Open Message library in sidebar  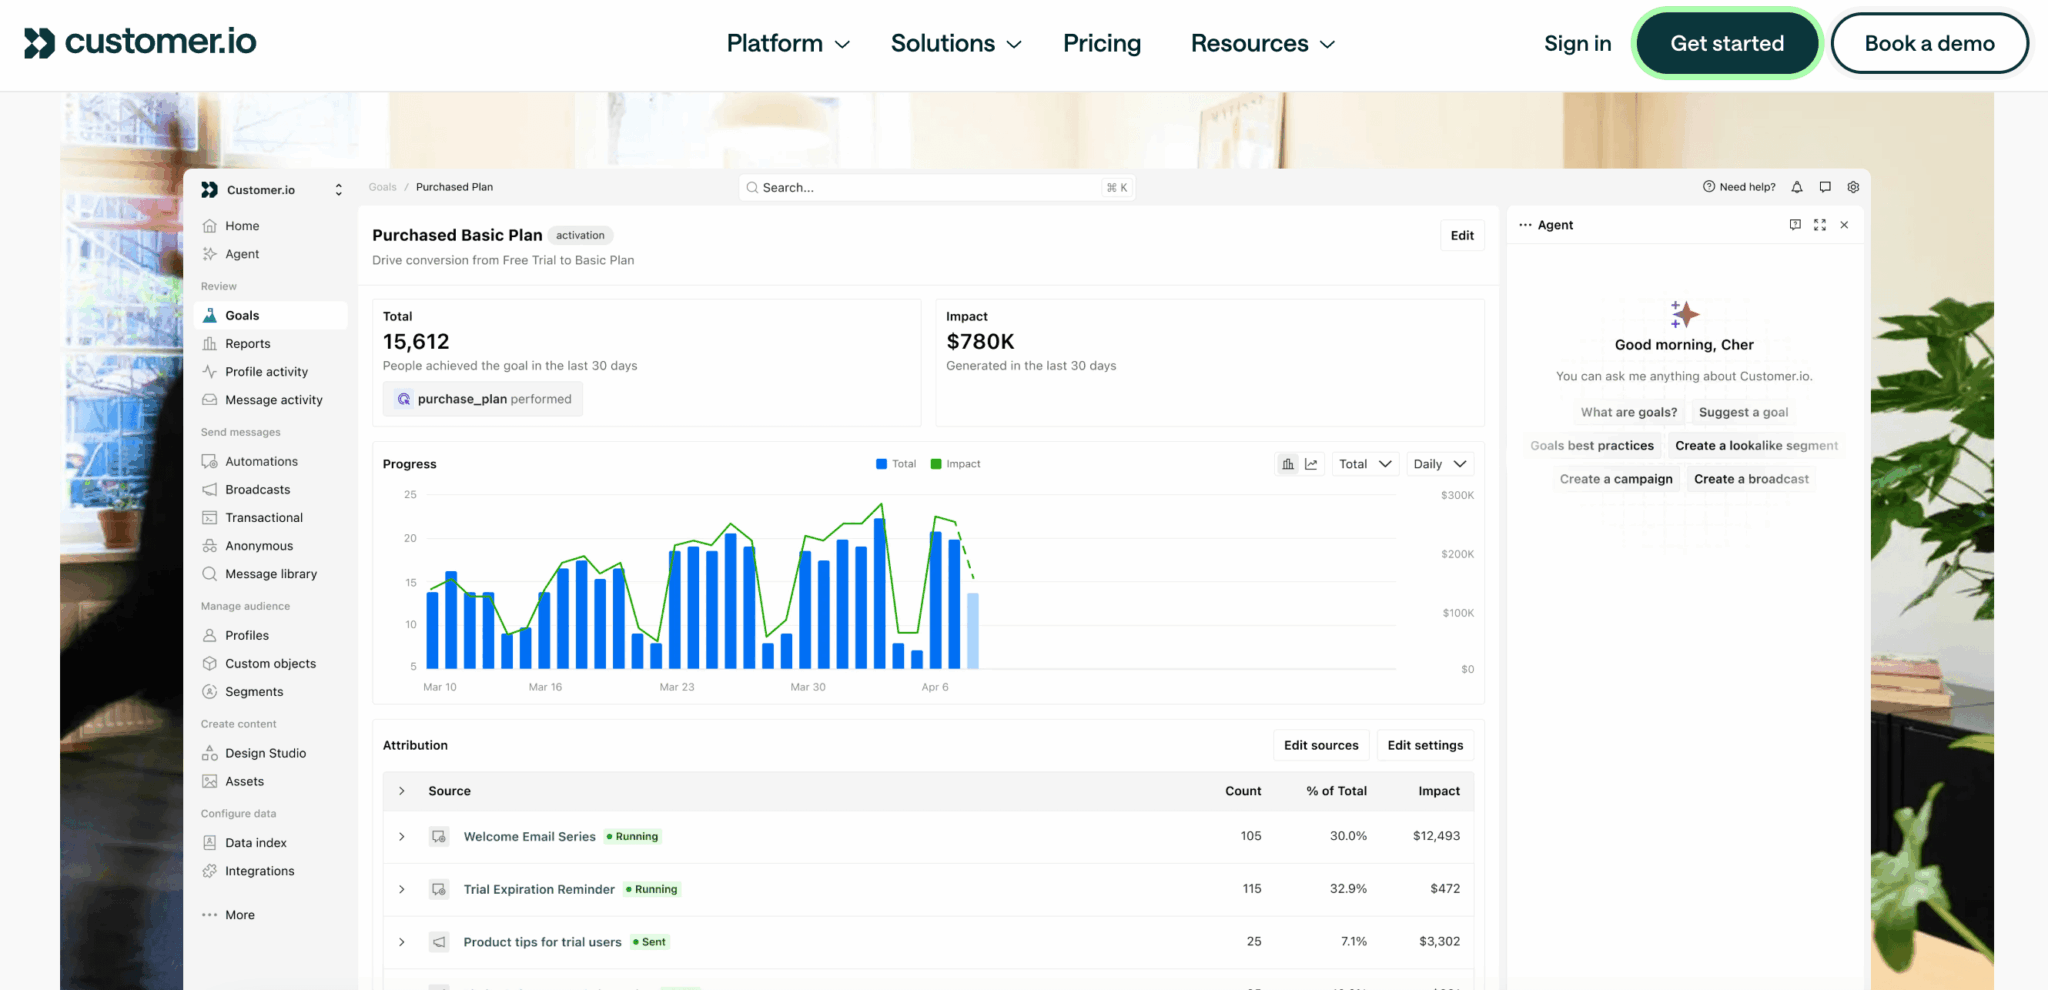coord(271,574)
